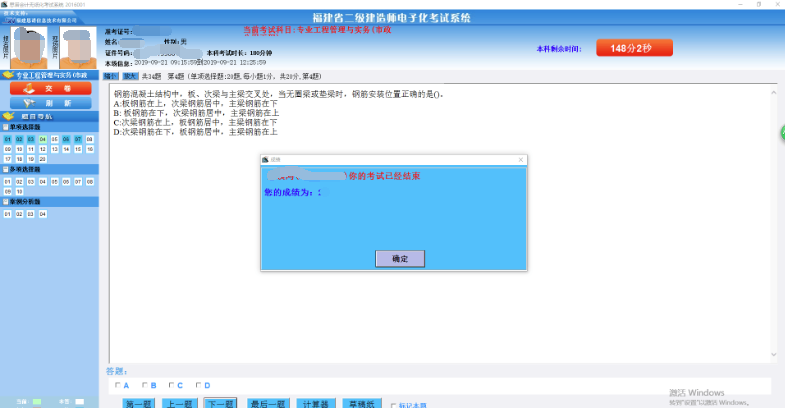Open case analysis question 03

click(31, 214)
